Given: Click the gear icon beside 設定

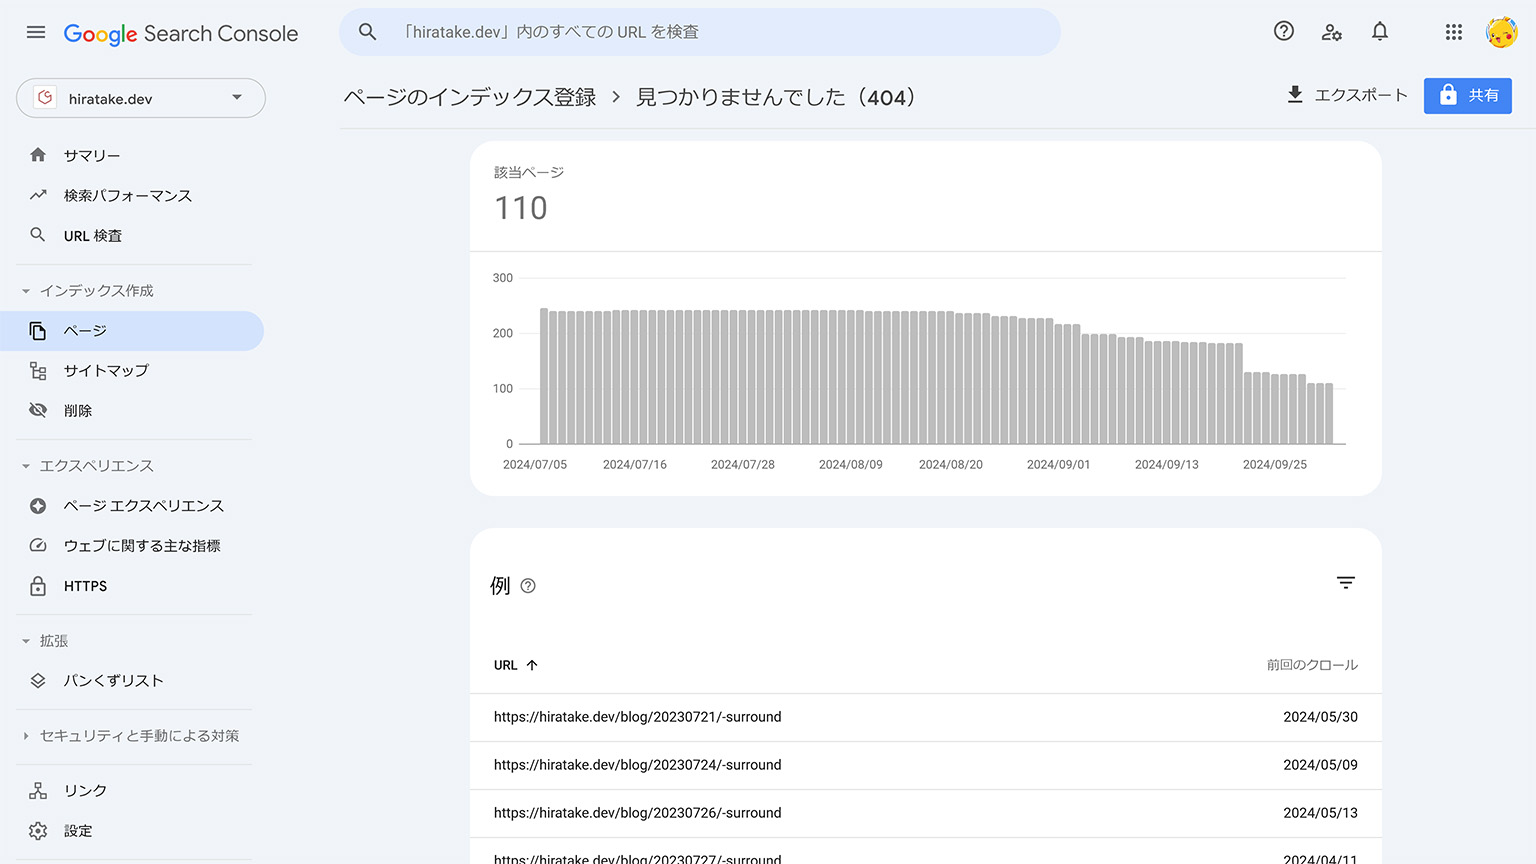Looking at the screenshot, I should [x=38, y=831].
